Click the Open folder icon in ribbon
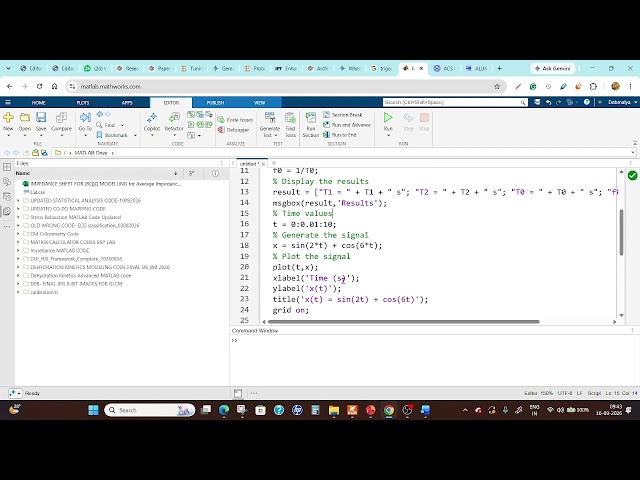Screen dimensions: 640x480 [x=24, y=118]
